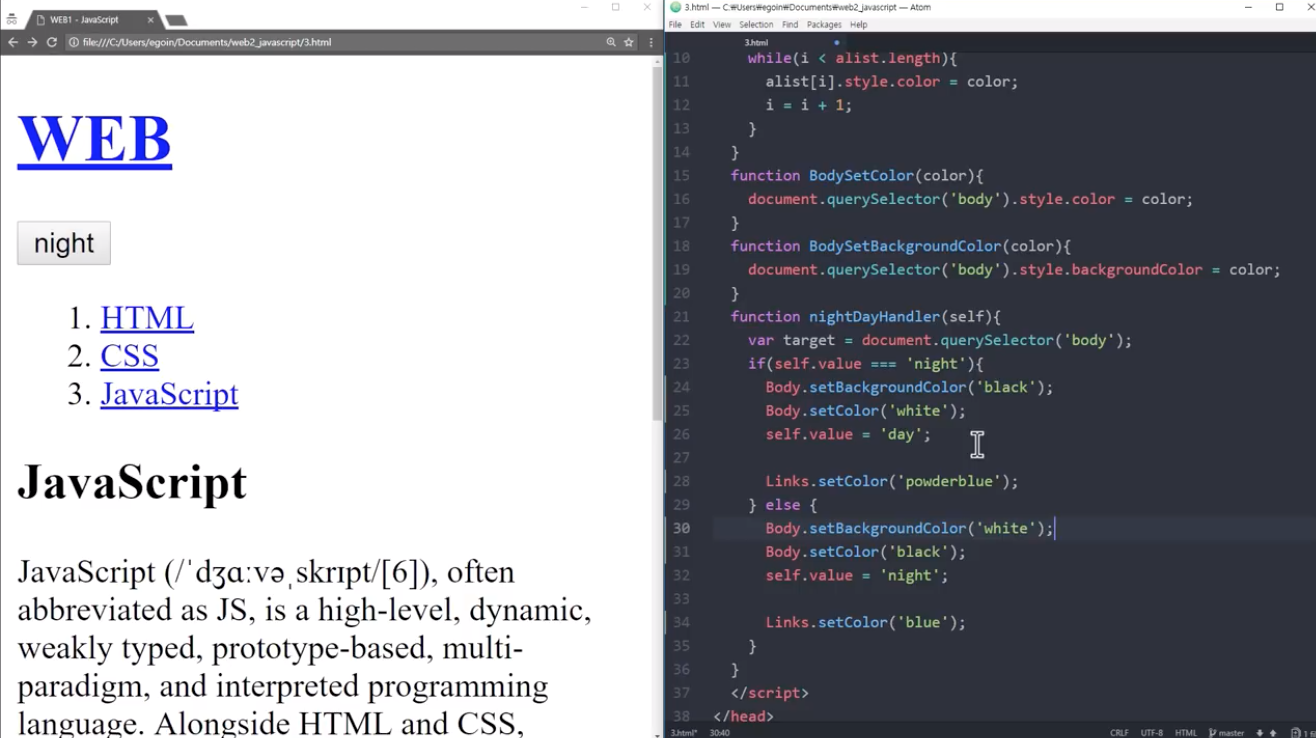Click the modified dot on 3.html tab

837,43
